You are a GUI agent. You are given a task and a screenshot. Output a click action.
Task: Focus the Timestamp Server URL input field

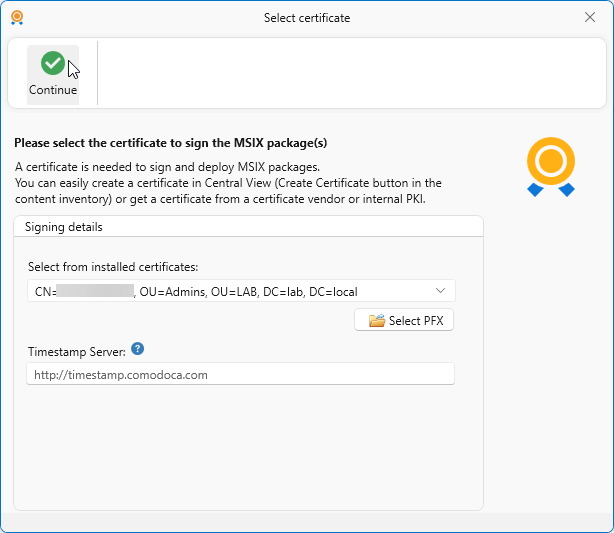click(x=240, y=375)
